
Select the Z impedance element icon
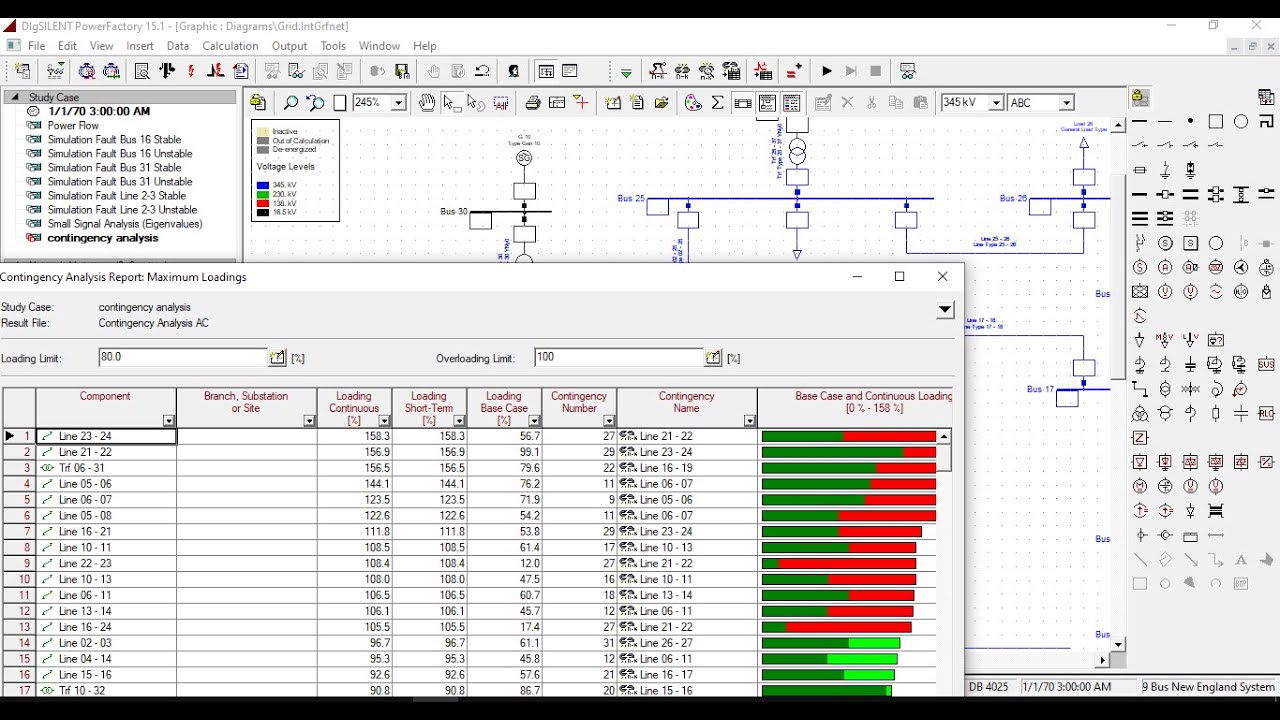click(x=1140, y=438)
